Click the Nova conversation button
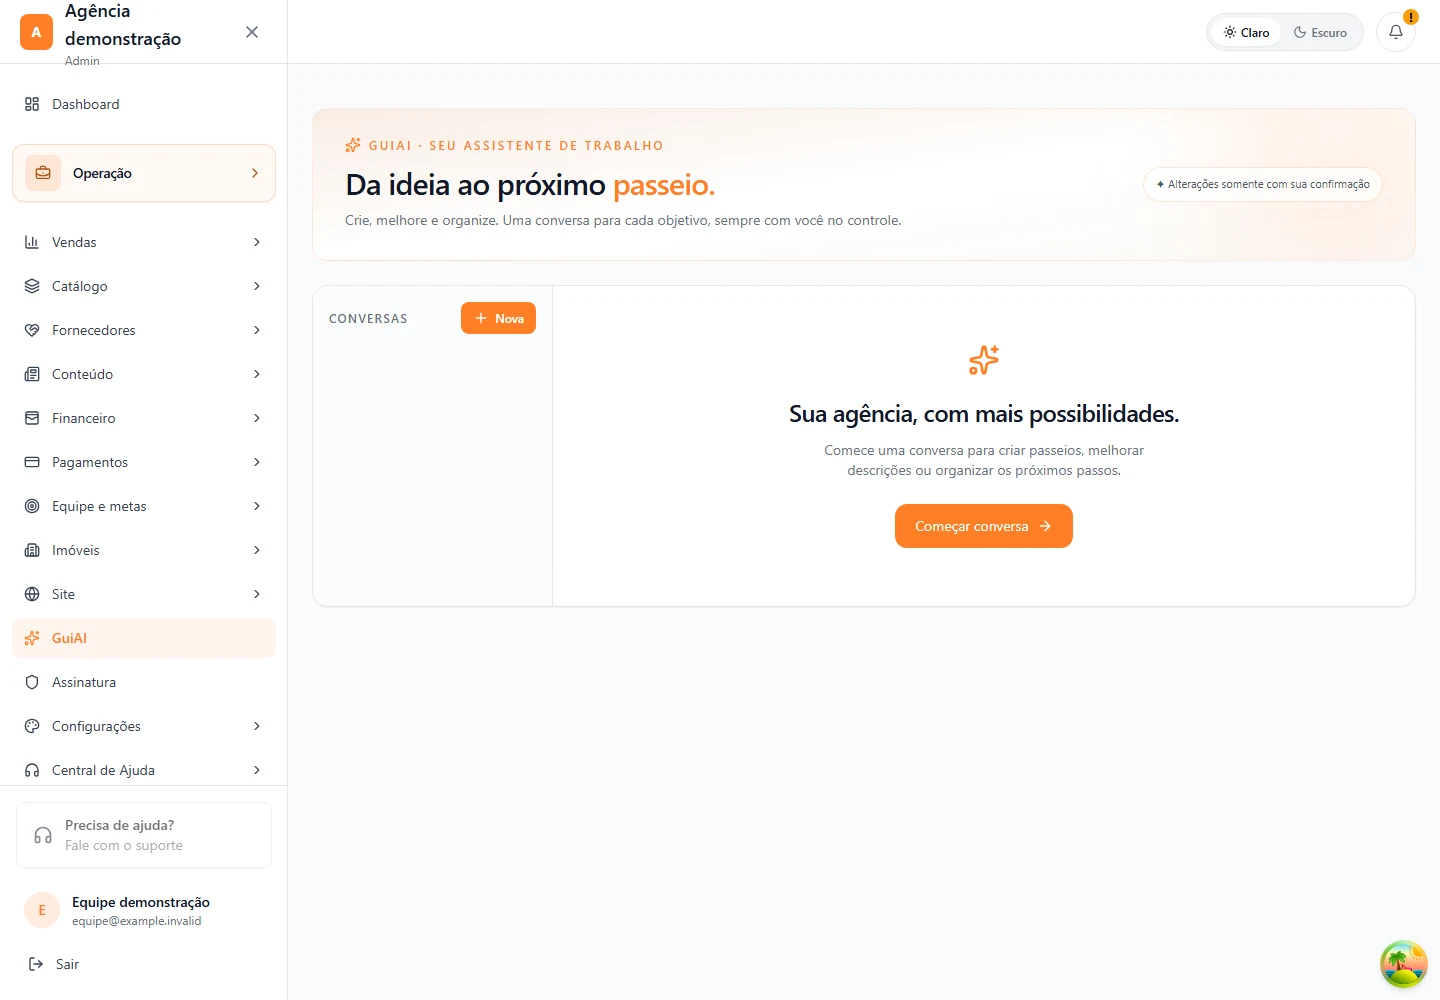The width and height of the screenshot is (1440, 1000). tap(498, 318)
